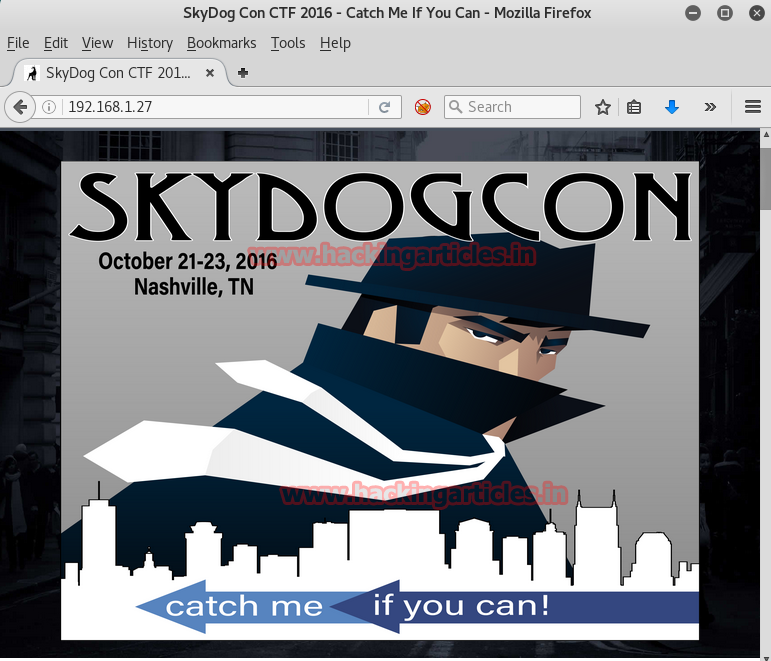Viewport: 771px width, 661px height.
Task: Open the NoScript blocked-scripts icon
Action: coord(422,107)
